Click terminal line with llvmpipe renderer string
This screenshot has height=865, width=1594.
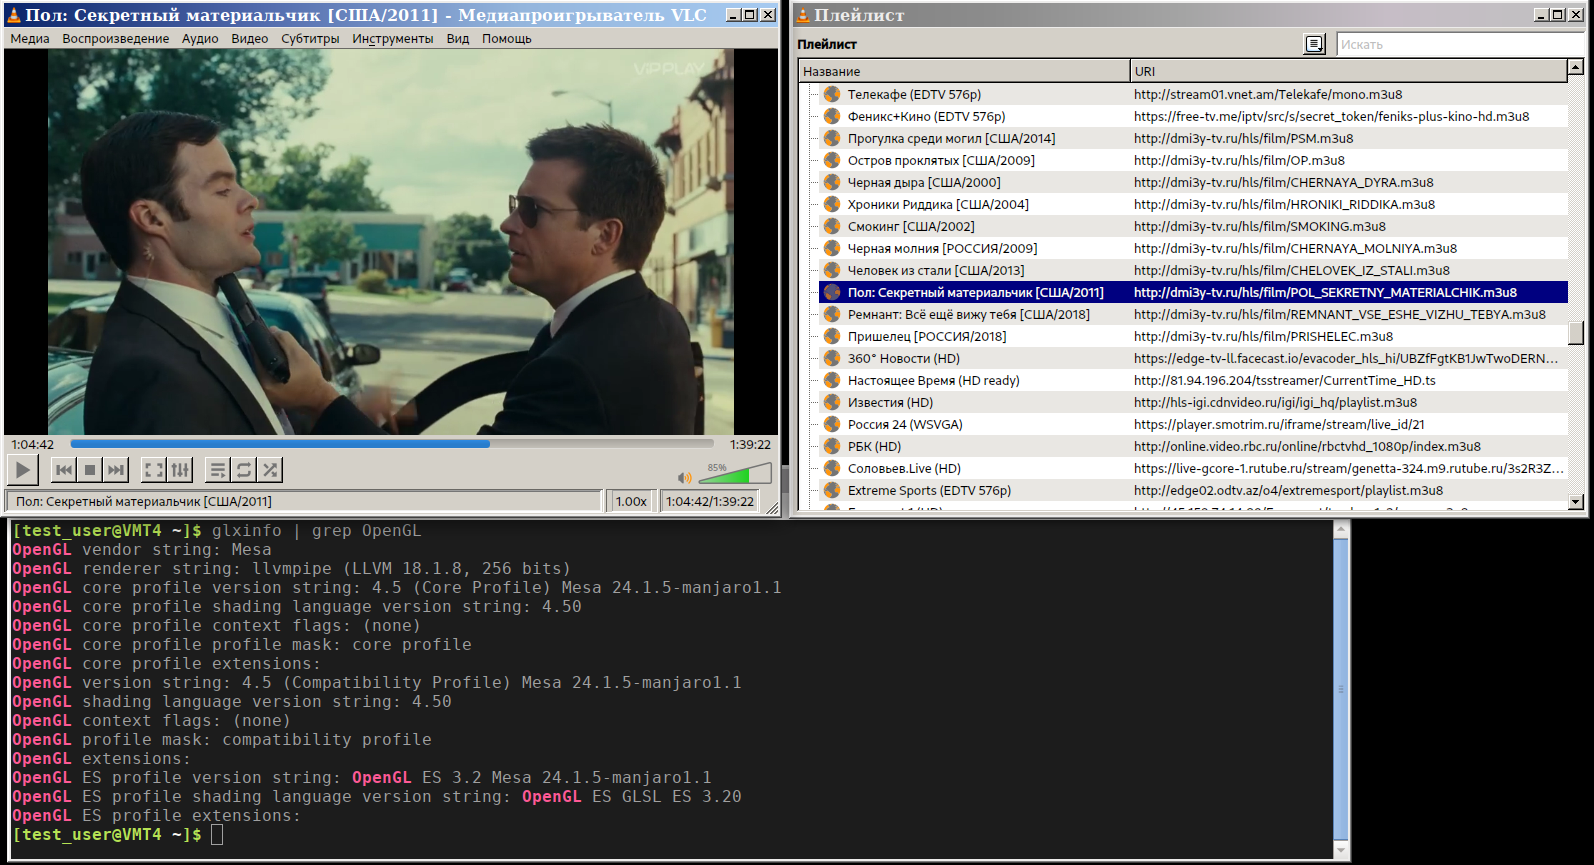click(292, 569)
